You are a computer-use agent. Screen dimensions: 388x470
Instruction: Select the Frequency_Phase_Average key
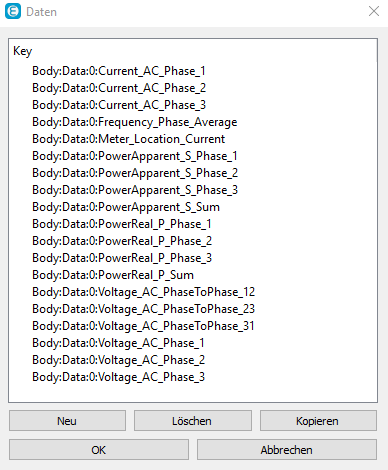135,122
